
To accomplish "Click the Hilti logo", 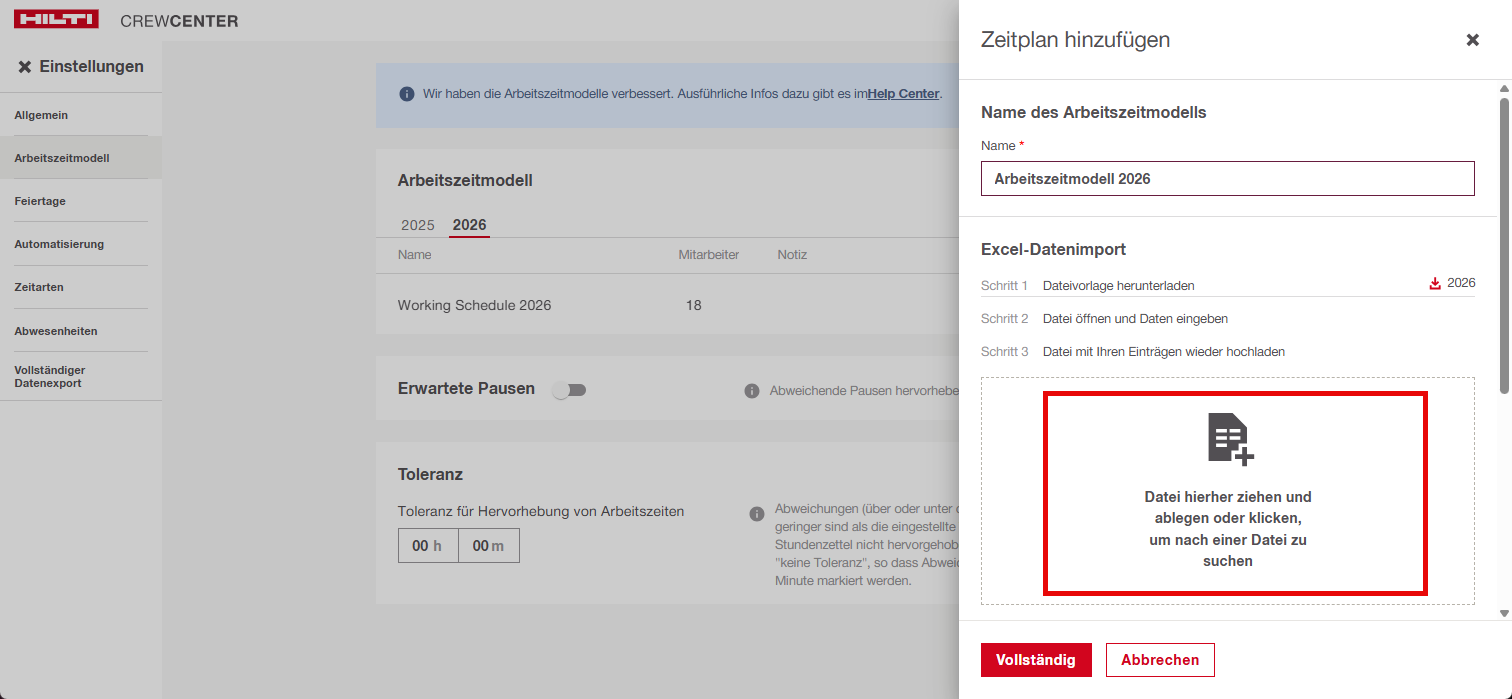I will tap(56, 20).
